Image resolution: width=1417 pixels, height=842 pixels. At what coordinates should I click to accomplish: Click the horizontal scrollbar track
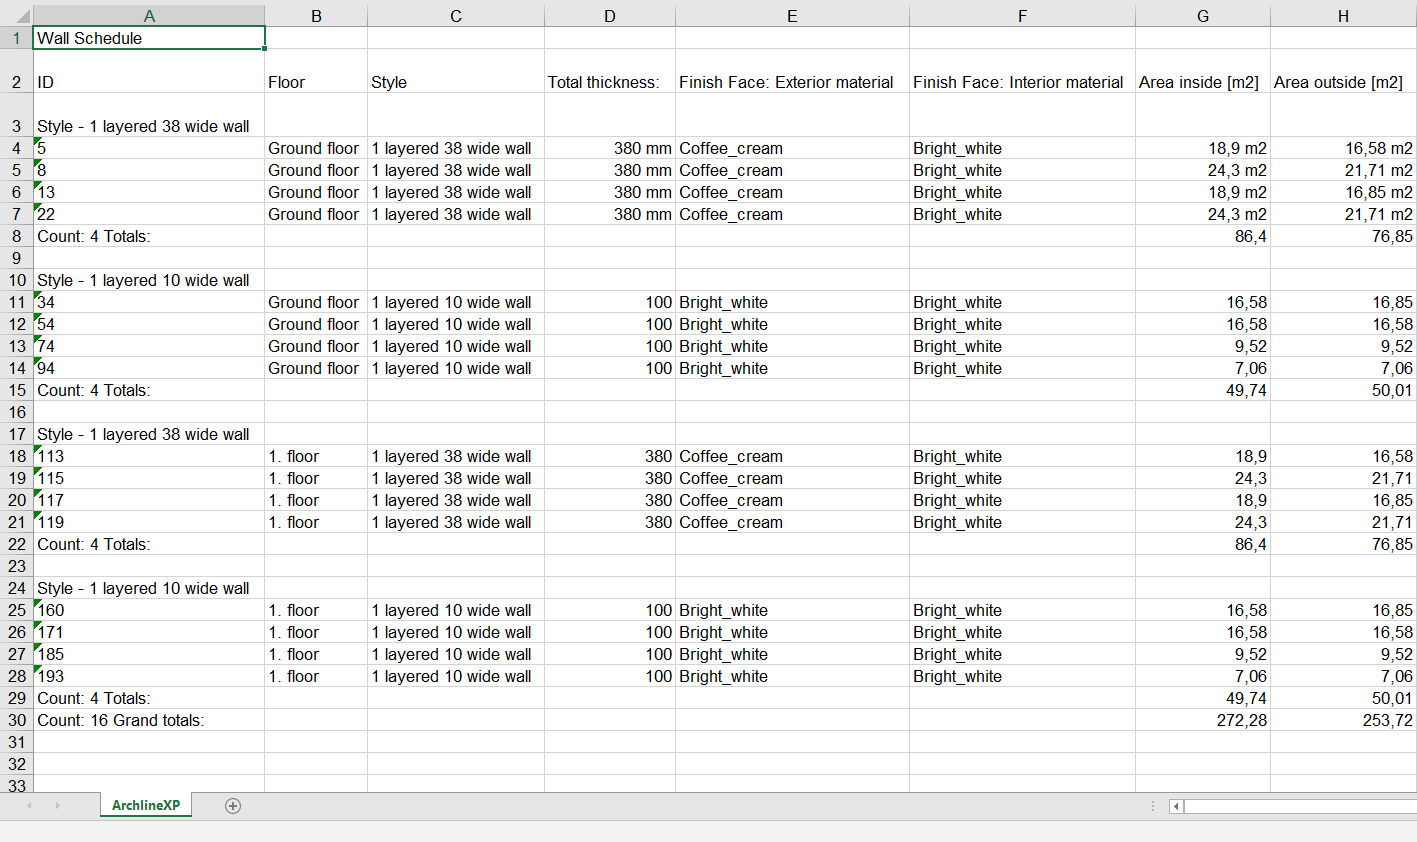pyautogui.click(x=1300, y=806)
